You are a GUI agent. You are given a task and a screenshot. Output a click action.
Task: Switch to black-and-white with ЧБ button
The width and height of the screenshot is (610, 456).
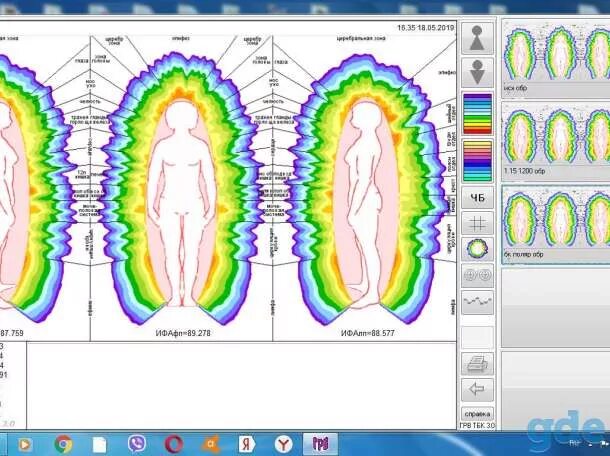477,198
